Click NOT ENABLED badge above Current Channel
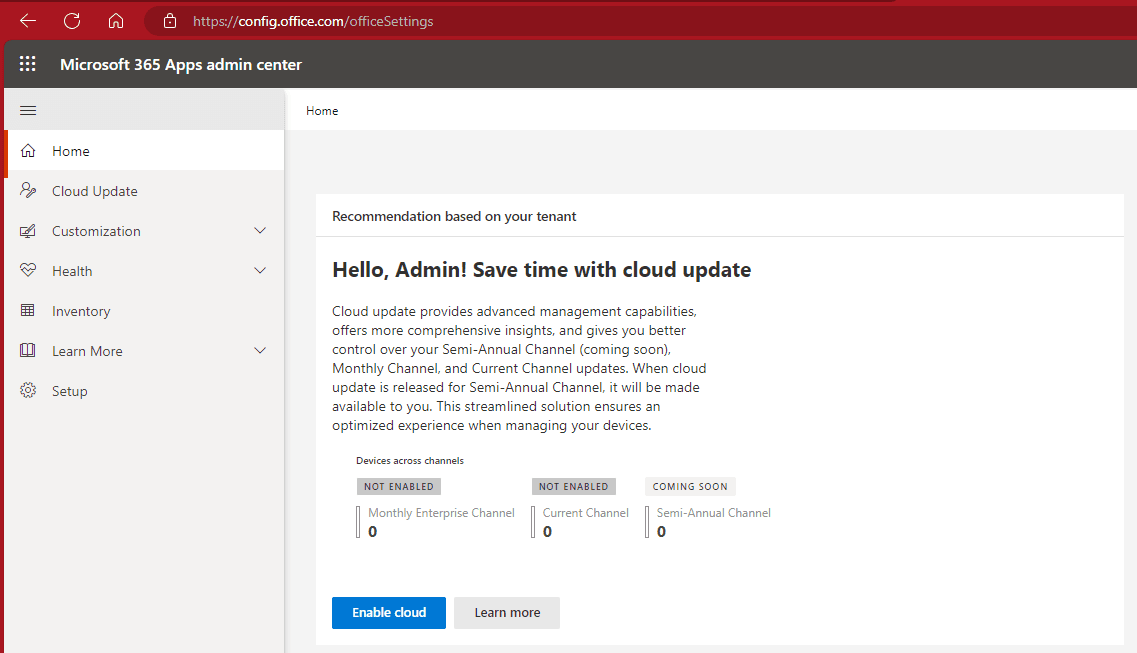Screen dimensions: 1137x653 (574, 486)
